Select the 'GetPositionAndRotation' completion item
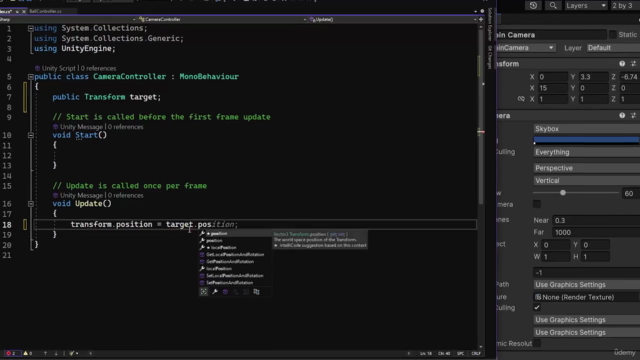640x360 pixels. click(235, 262)
